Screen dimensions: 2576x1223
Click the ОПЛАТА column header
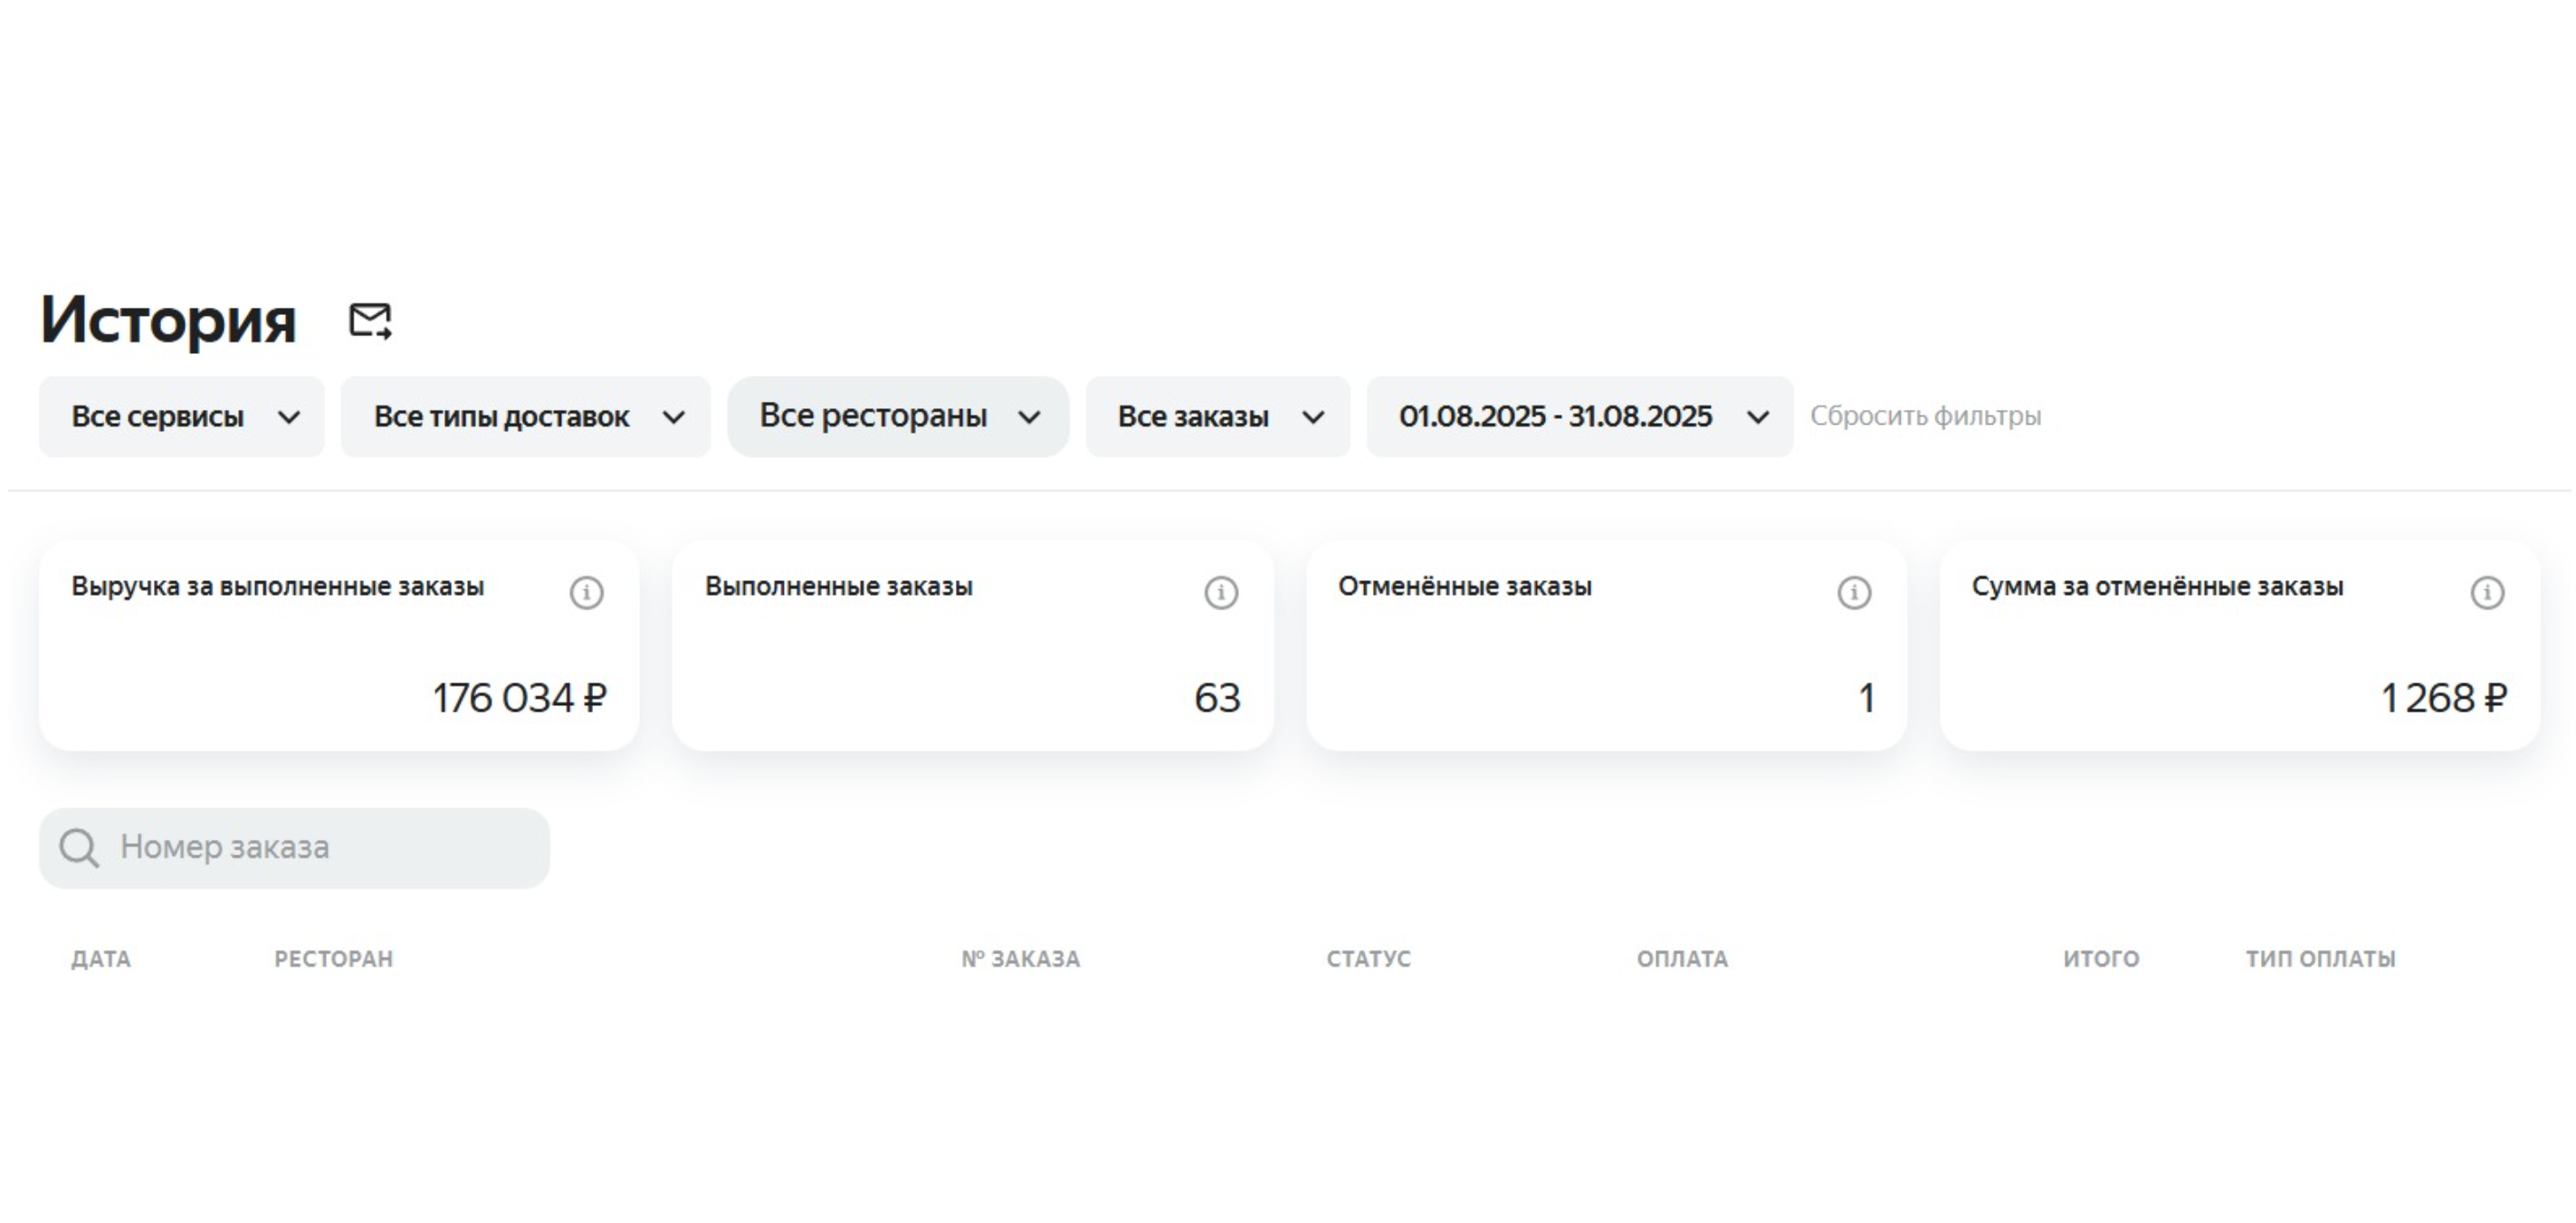[x=1682, y=959]
